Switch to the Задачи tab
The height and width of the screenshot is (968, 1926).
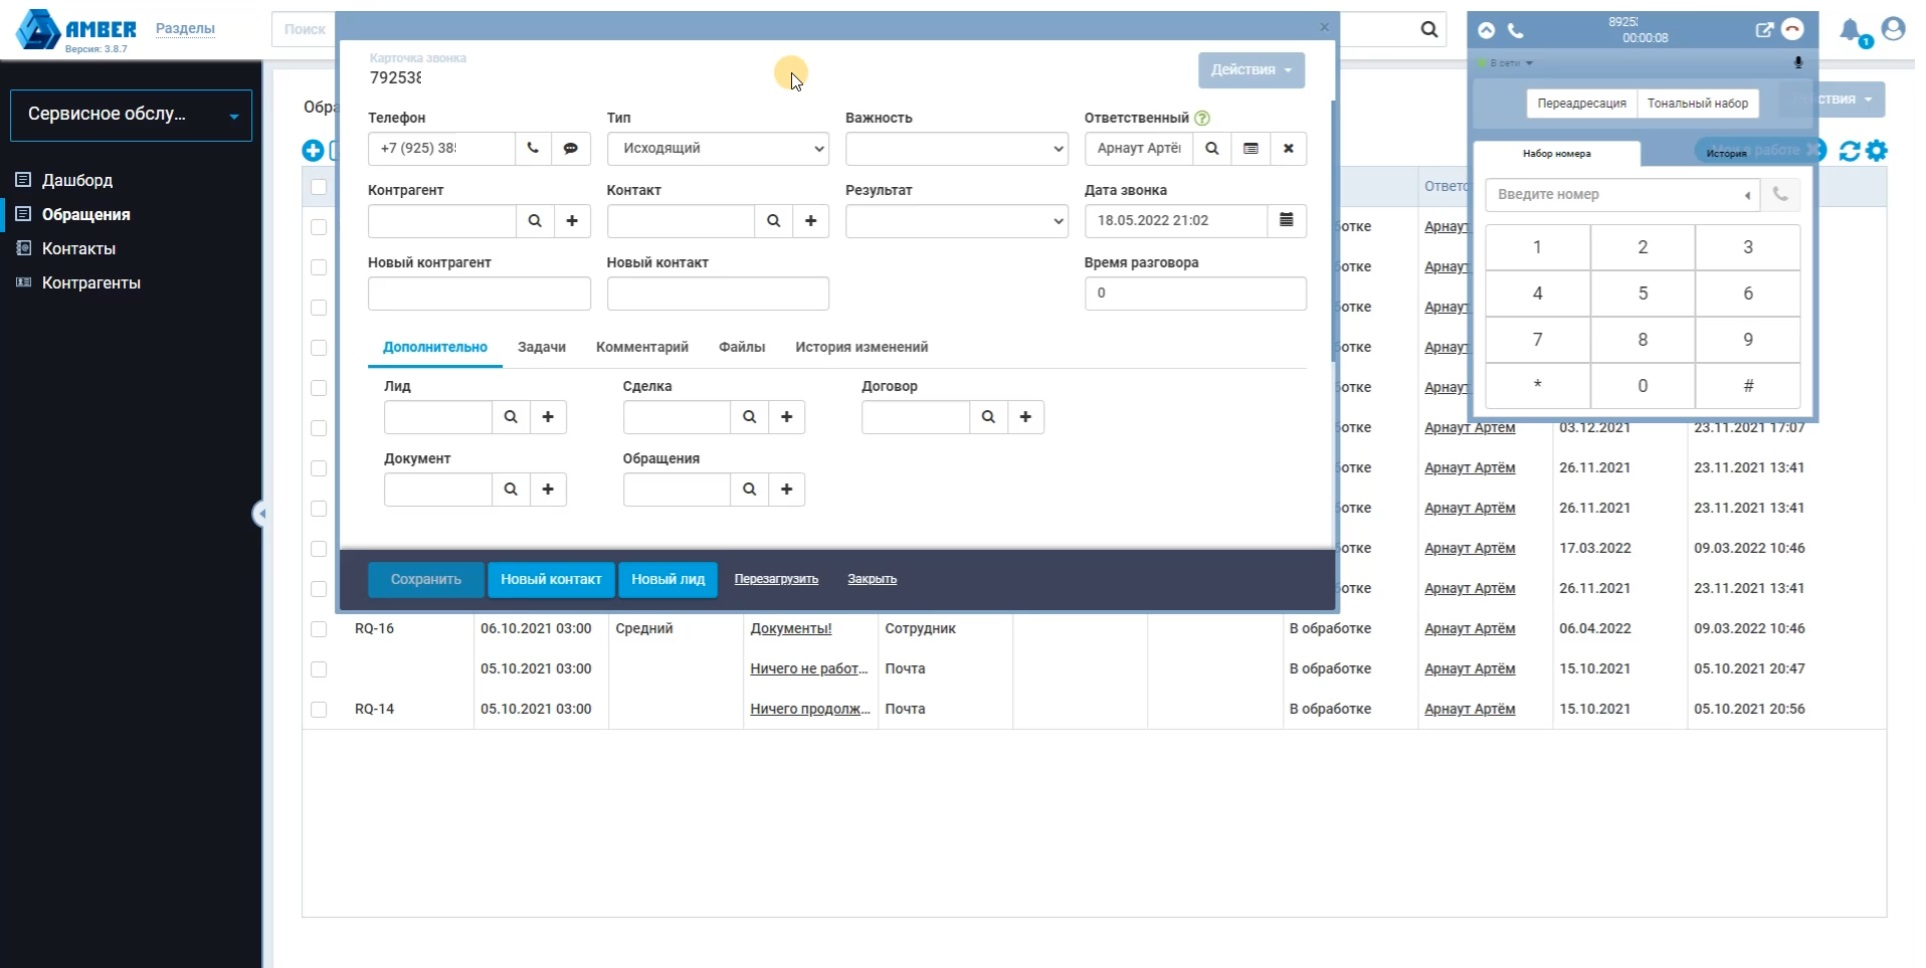(x=541, y=347)
